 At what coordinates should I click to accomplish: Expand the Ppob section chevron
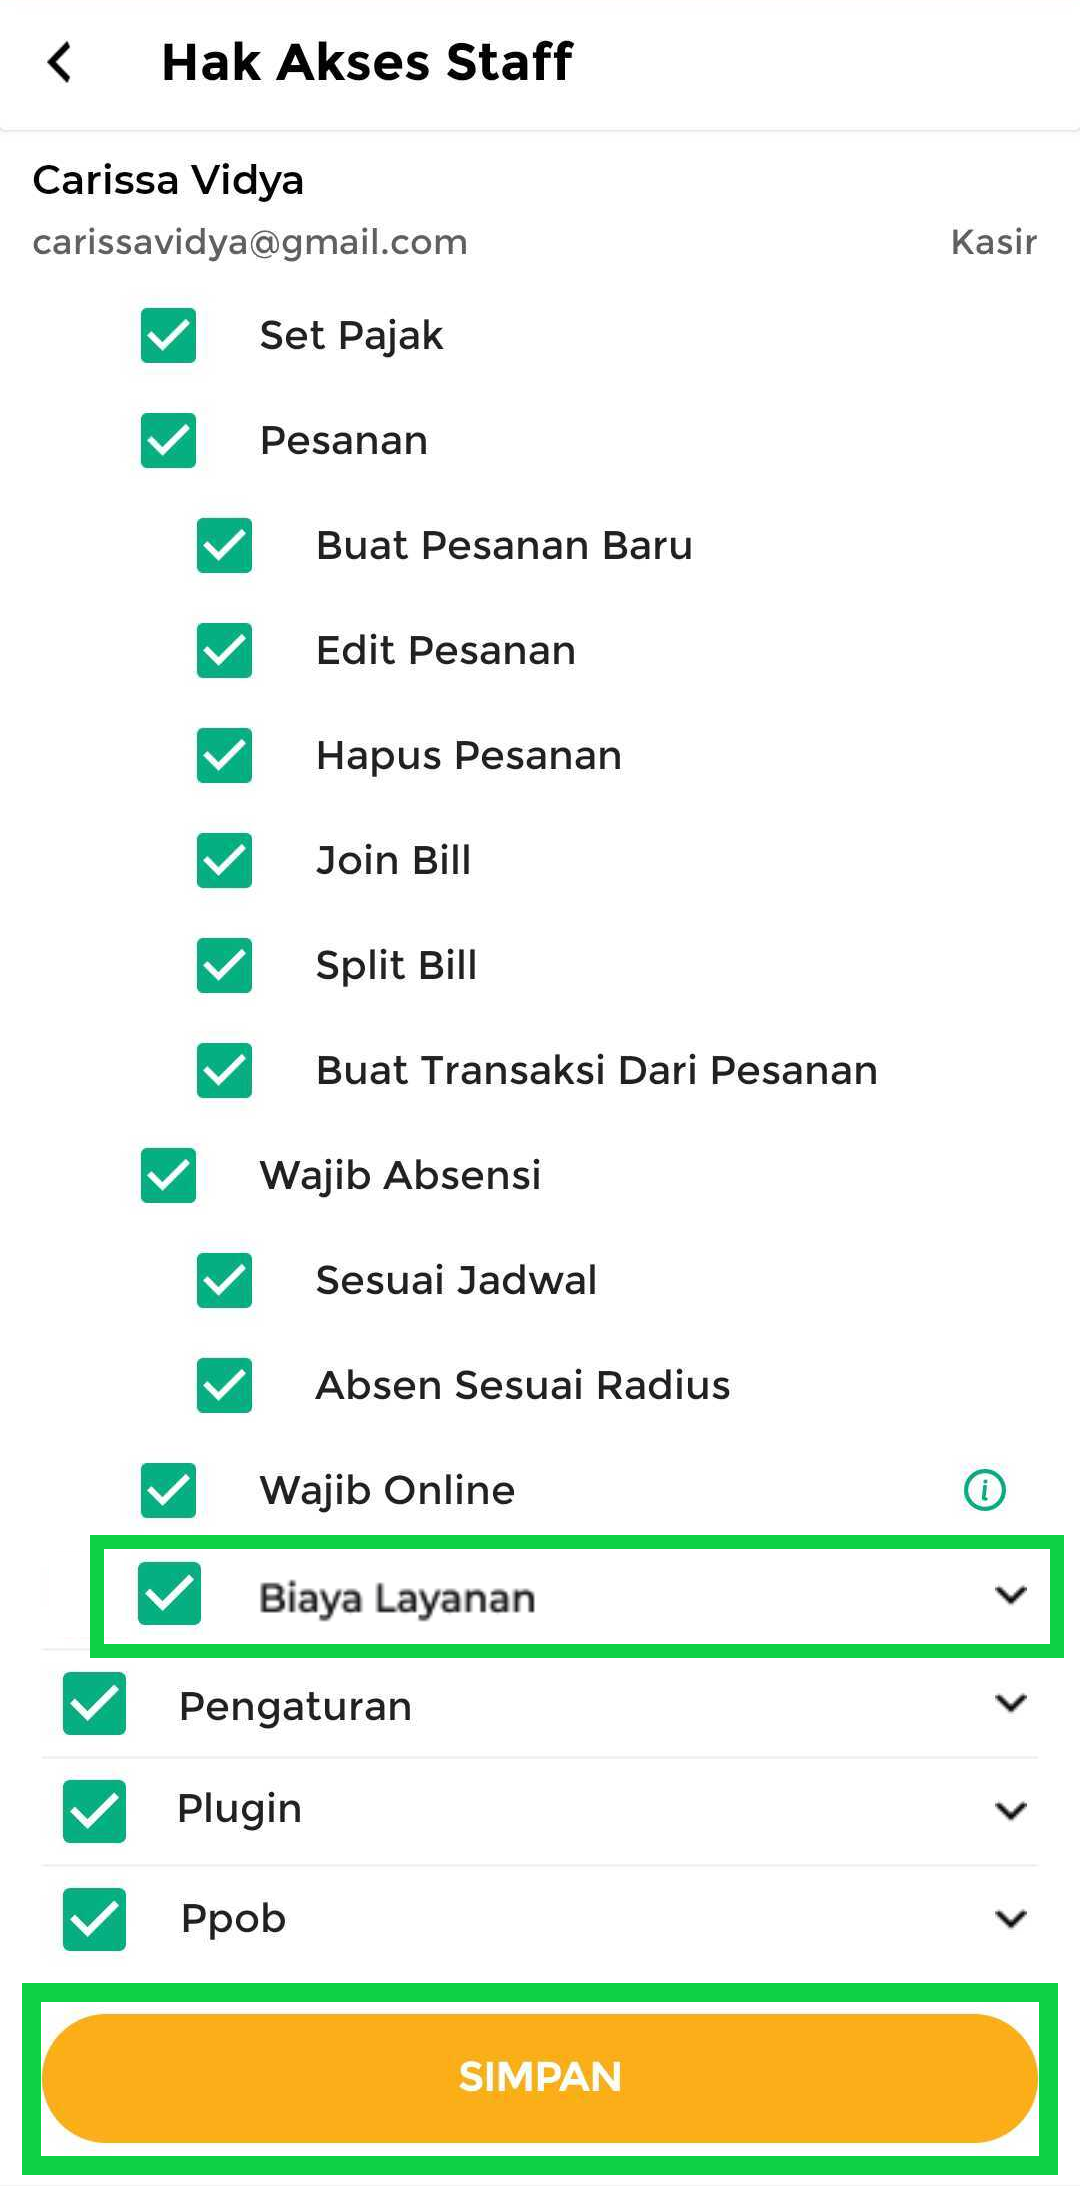1011,1919
